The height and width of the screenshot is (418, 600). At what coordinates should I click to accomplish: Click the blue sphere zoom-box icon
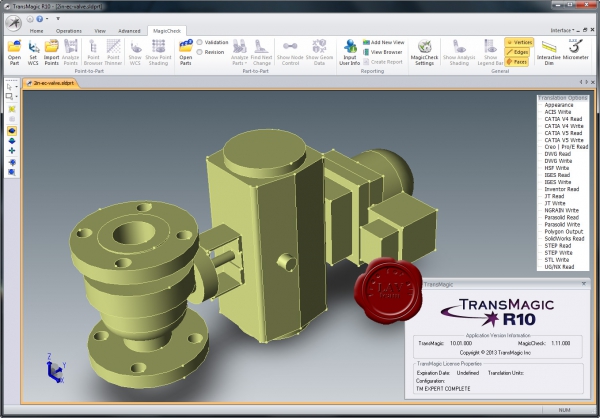pos(12,172)
